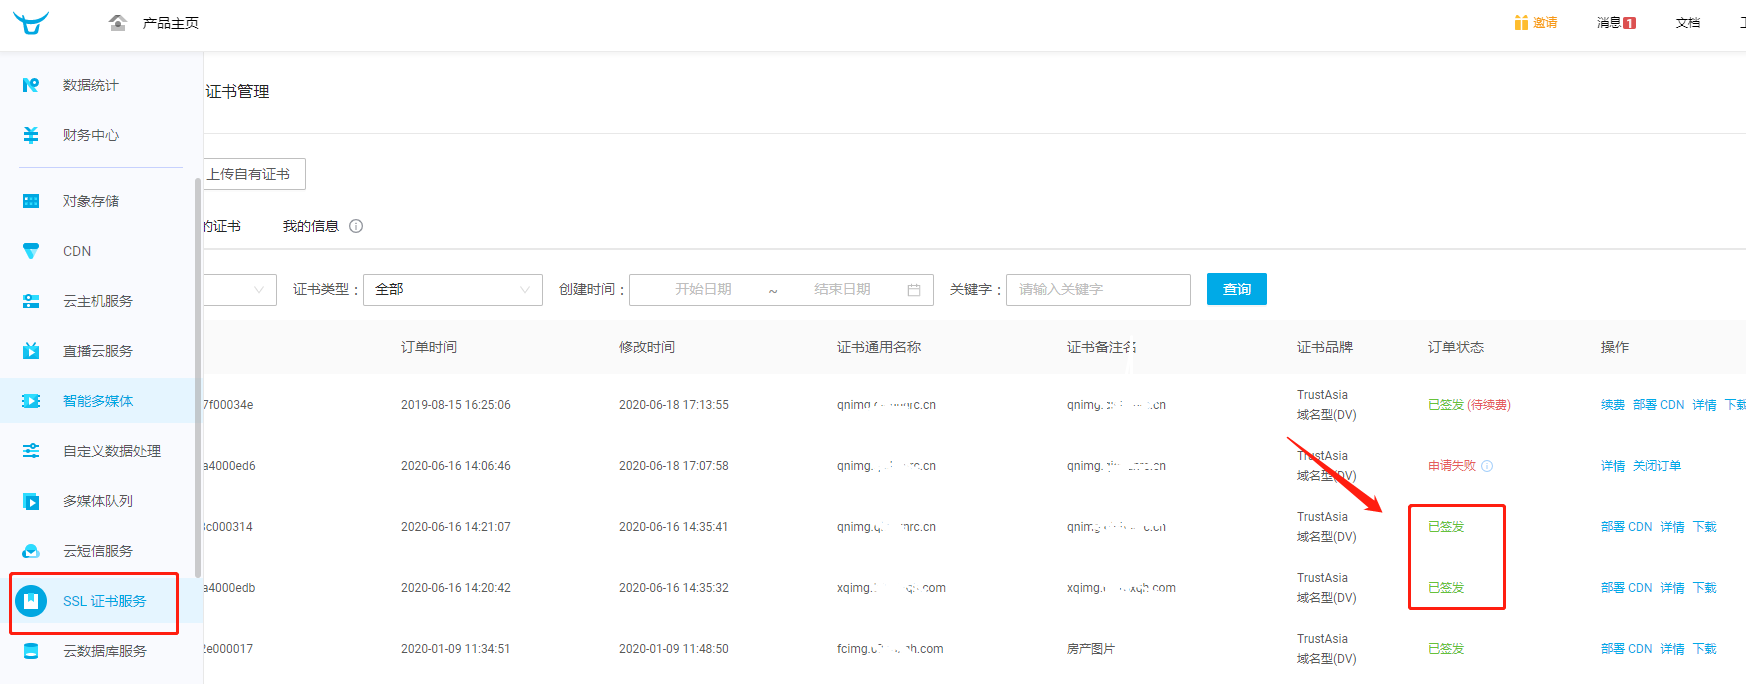
Task: Open the 邀请 link
Action: [1545, 22]
